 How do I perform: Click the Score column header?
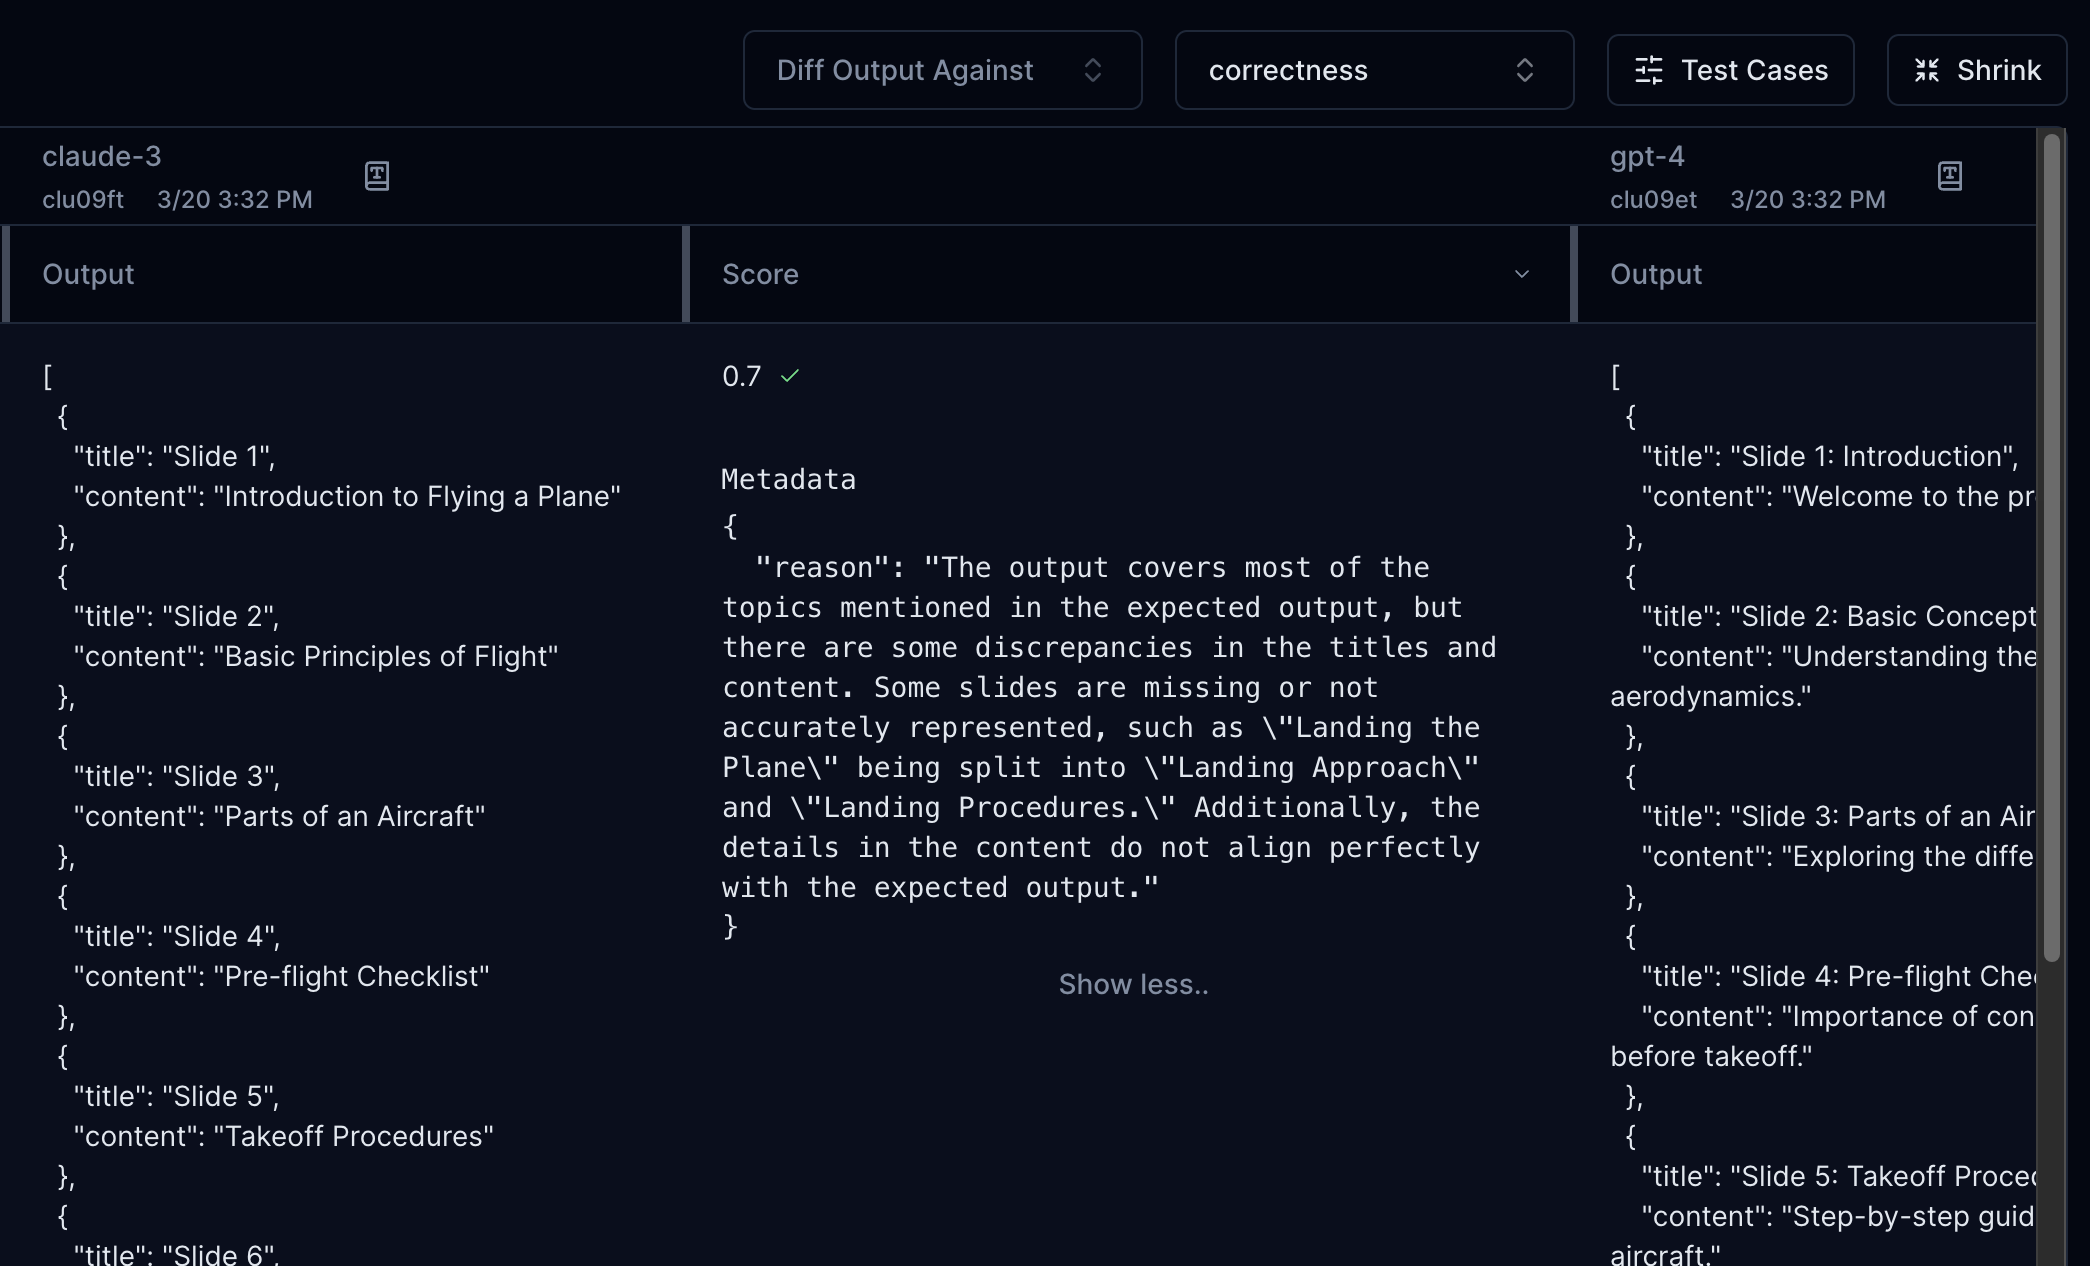[x=1128, y=274]
